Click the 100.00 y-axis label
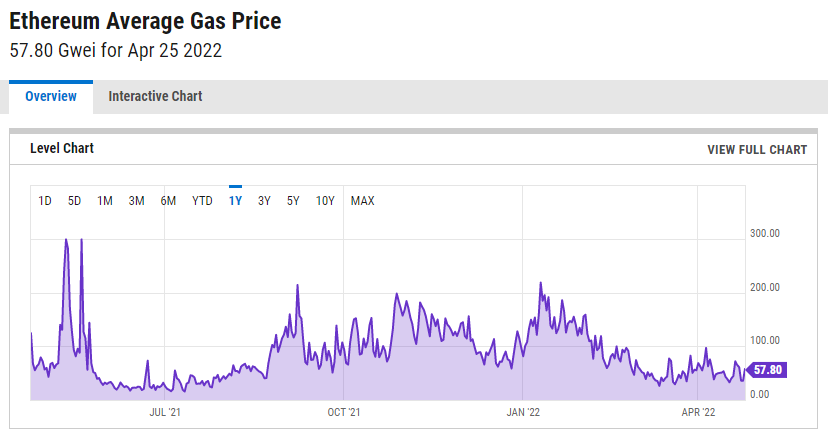This screenshot has height=433, width=828. 765,341
